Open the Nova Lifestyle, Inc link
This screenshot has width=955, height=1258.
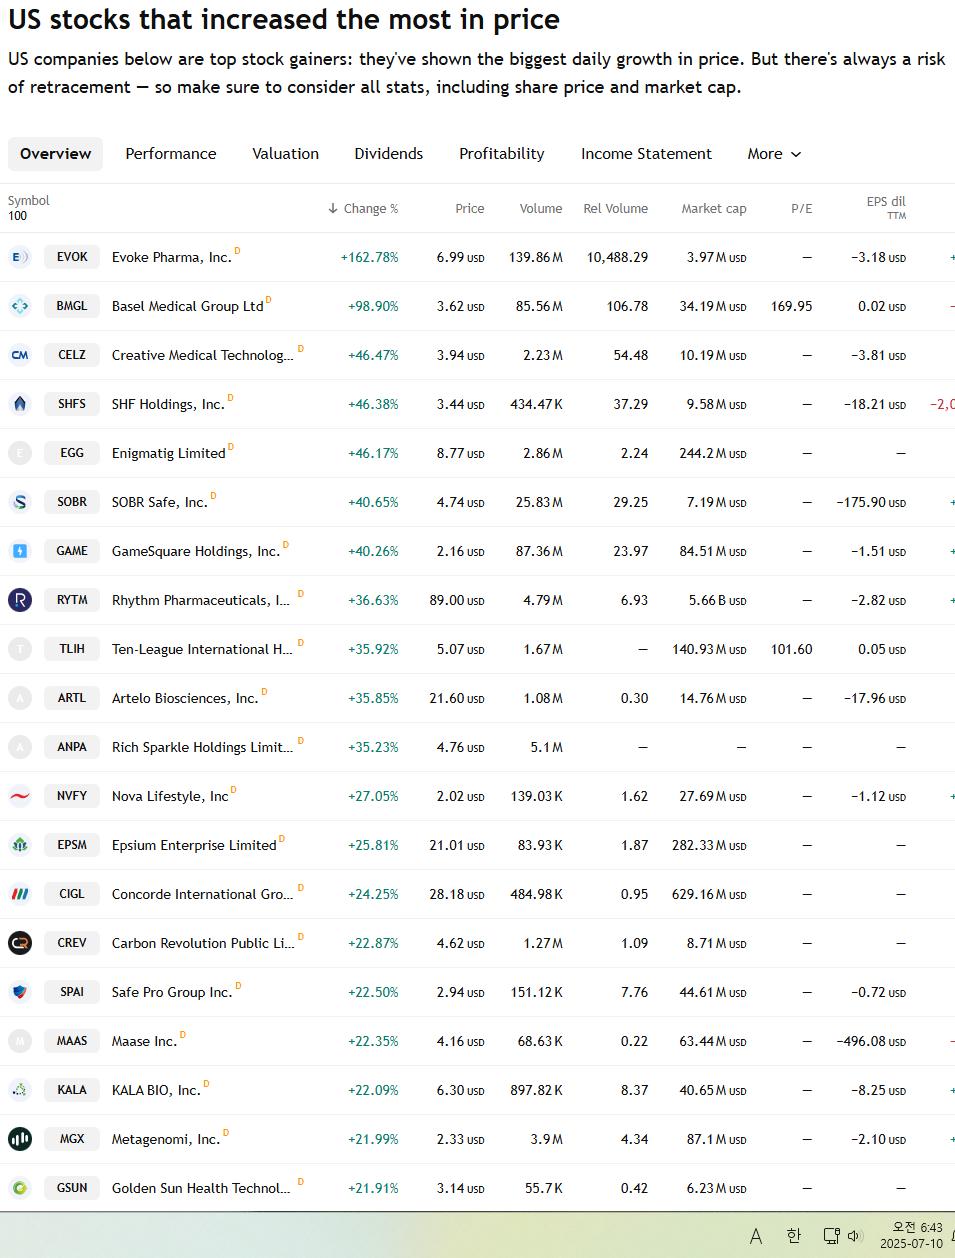click(170, 796)
